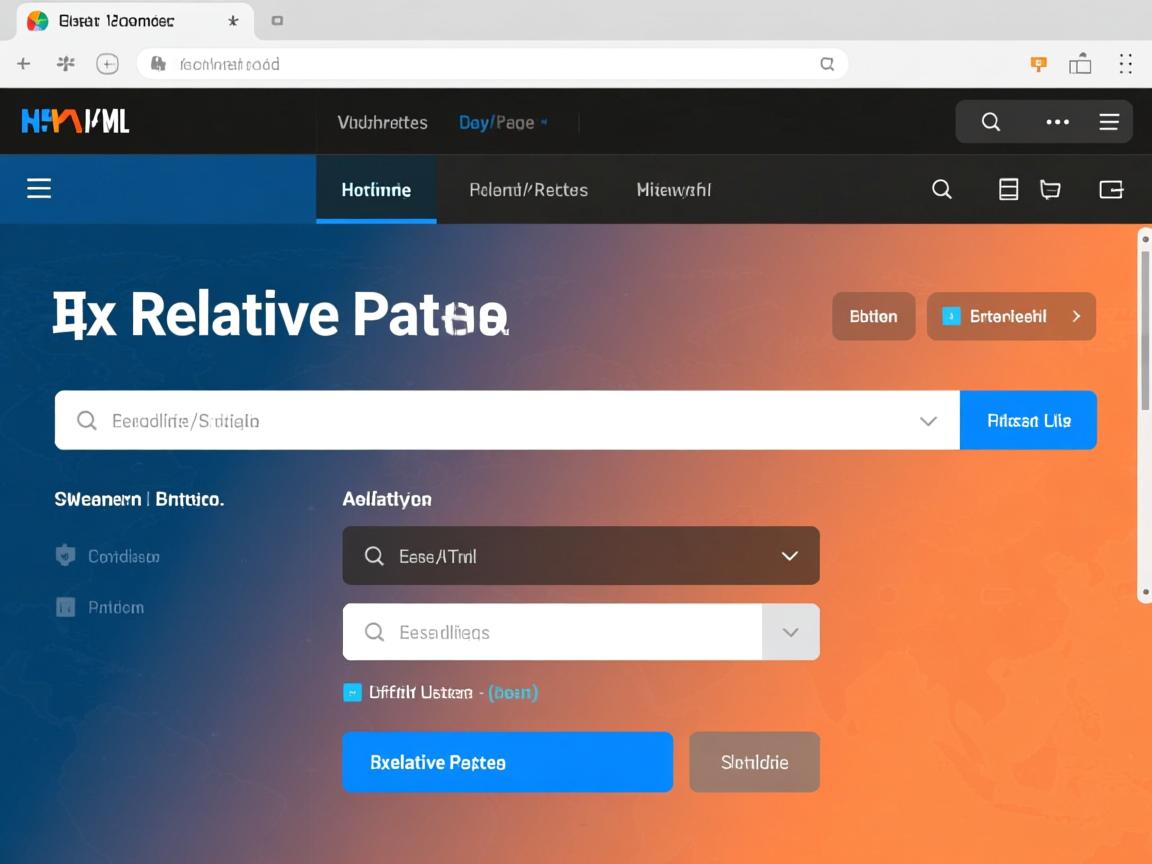The height and width of the screenshot is (864, 1152).
Task: Expand the main search bar dropdown chevron
Action: [x=928, y=421]
